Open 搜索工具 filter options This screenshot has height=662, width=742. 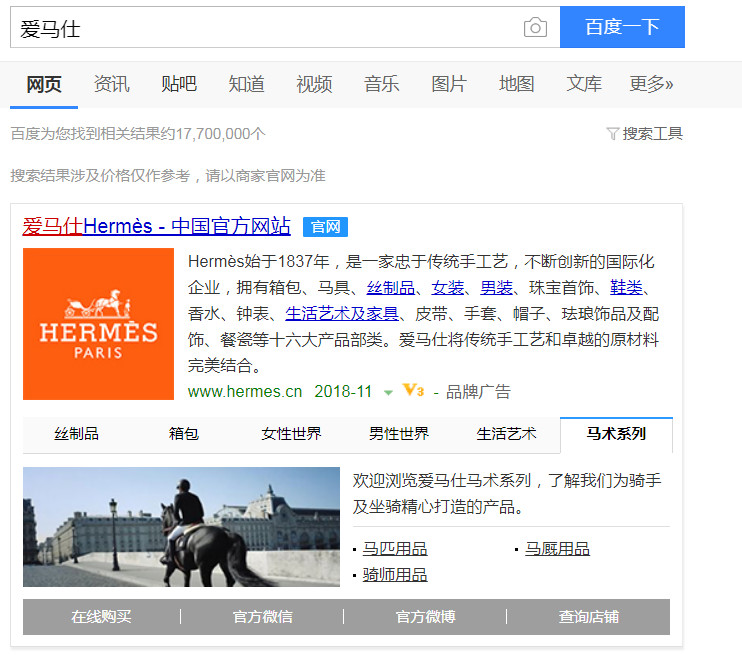click(x=652, y=134)
